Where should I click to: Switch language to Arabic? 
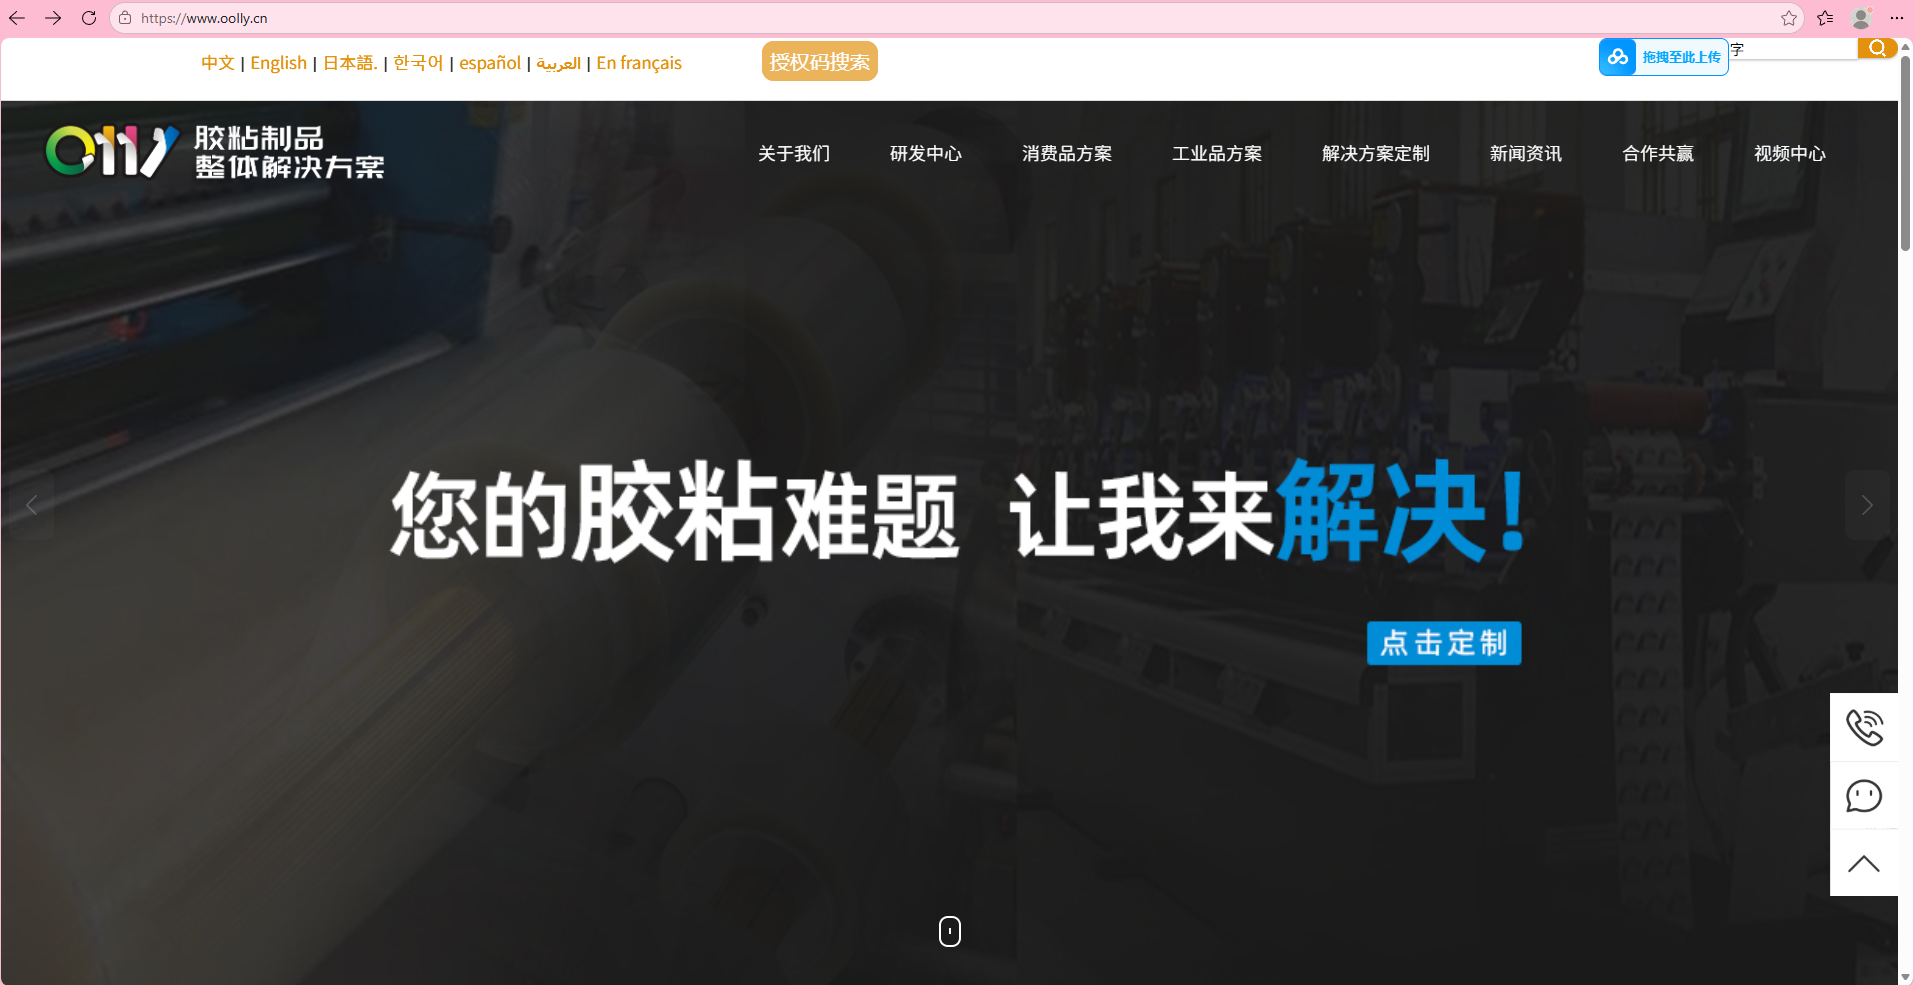[558, 63]
